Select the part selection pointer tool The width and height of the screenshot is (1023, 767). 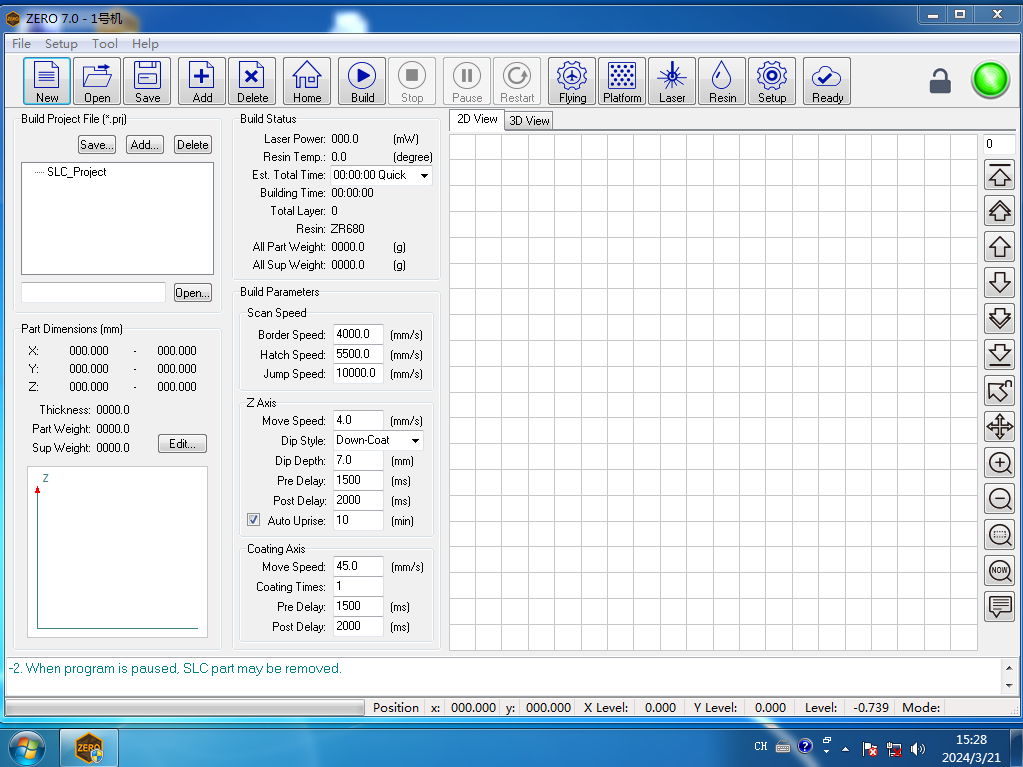999,391
